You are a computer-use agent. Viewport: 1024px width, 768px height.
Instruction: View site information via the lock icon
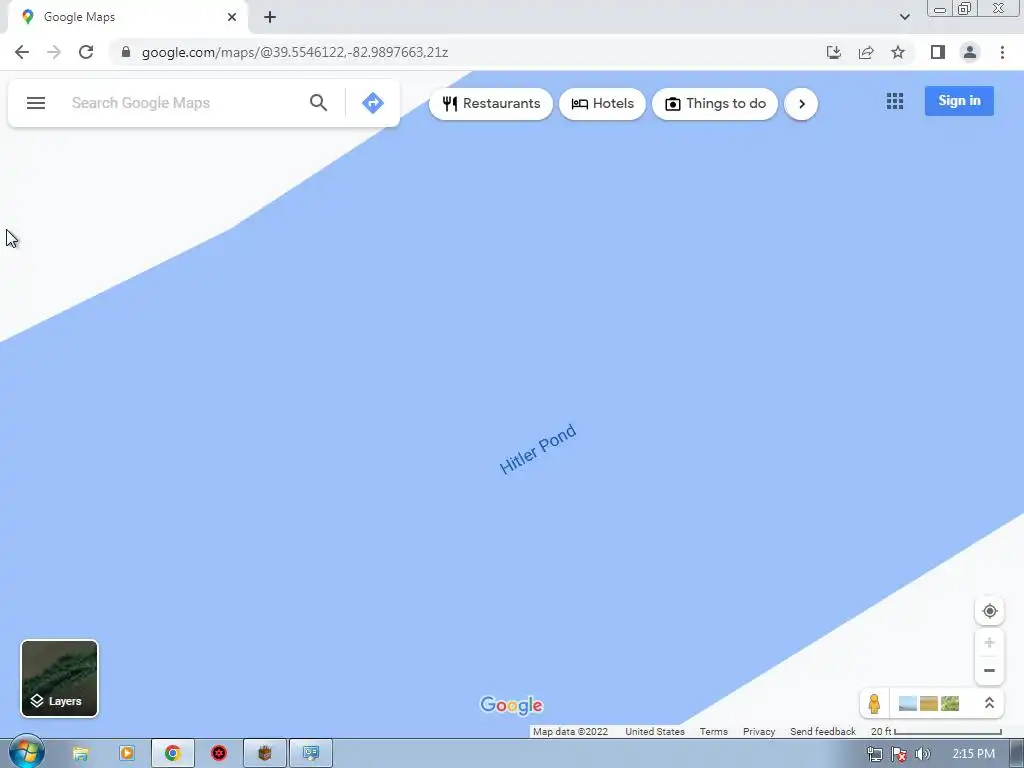tap(126, 52)
